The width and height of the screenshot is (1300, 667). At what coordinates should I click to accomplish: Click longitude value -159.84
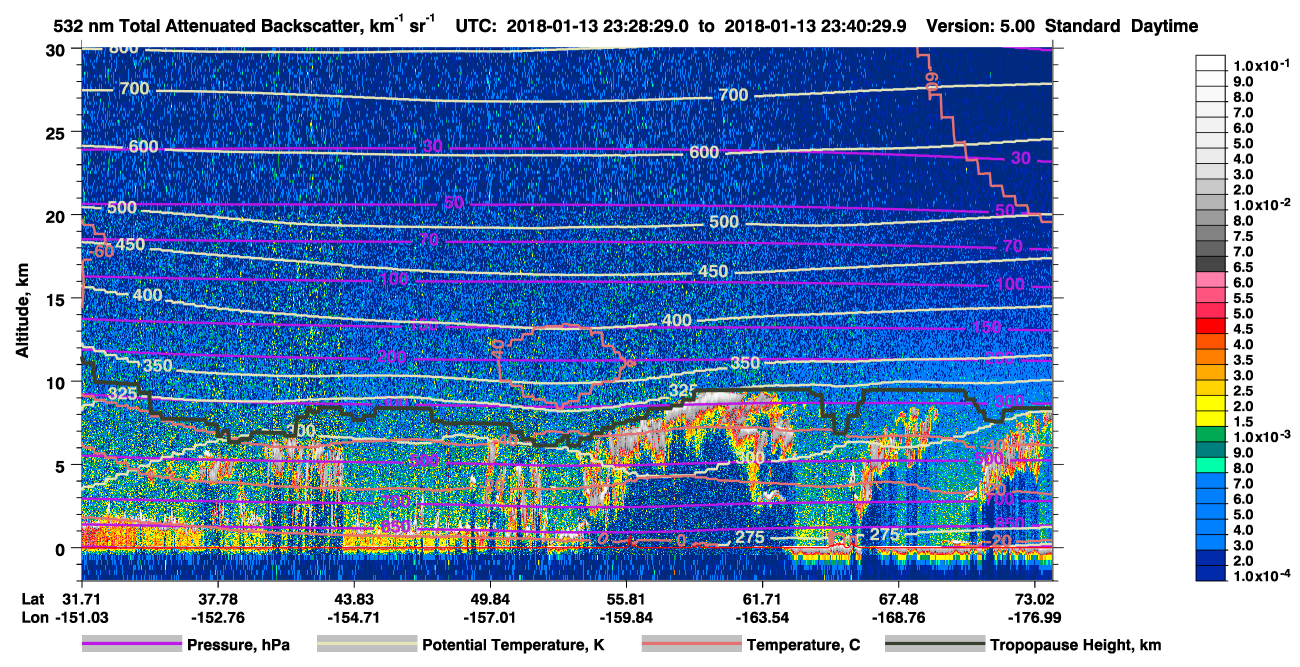click(626, 617)
